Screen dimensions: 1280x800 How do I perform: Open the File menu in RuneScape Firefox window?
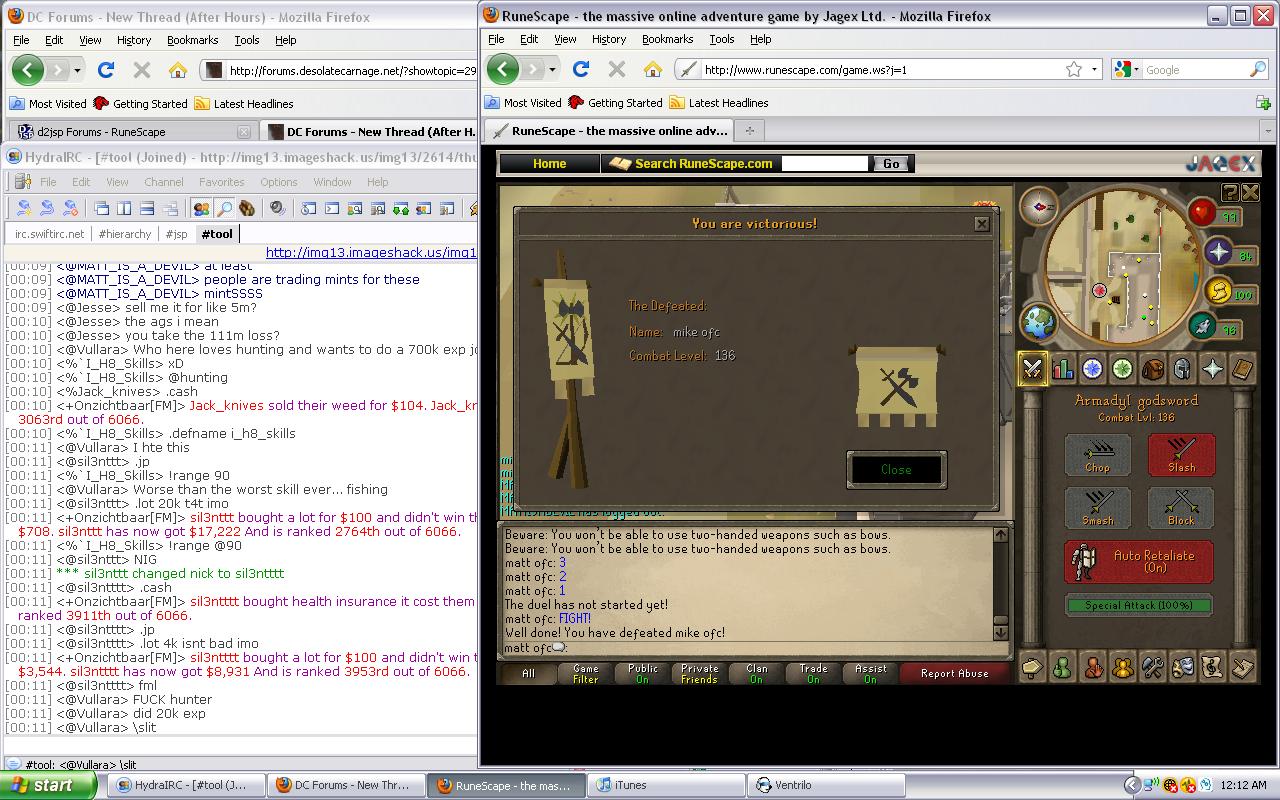tap(497, 39)
